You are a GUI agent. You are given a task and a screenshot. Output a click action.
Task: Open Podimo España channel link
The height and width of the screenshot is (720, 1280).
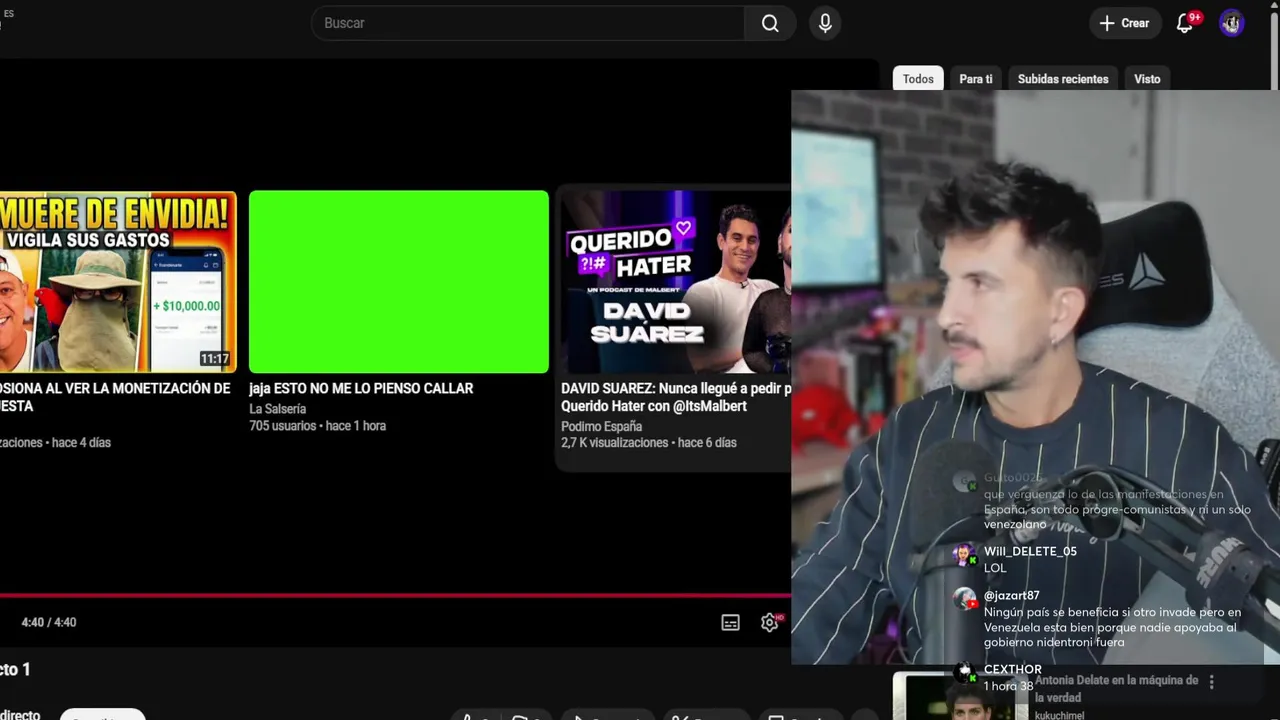pyautogui.click(x=601, y=427)
